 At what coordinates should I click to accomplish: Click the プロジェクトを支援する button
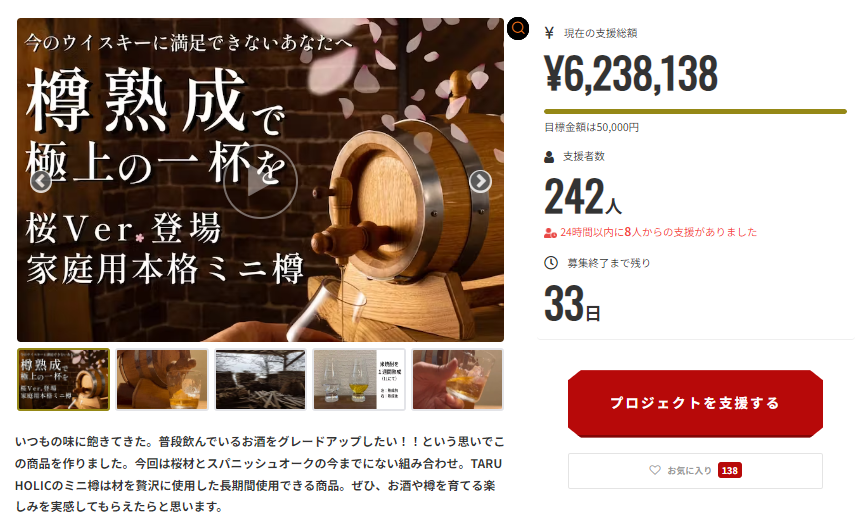695,404
